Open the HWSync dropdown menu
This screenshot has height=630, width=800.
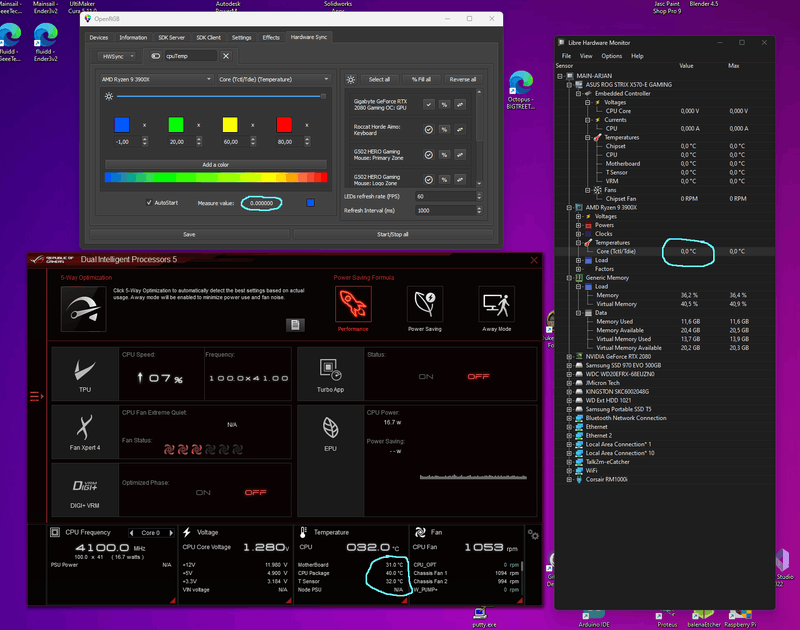117,56
